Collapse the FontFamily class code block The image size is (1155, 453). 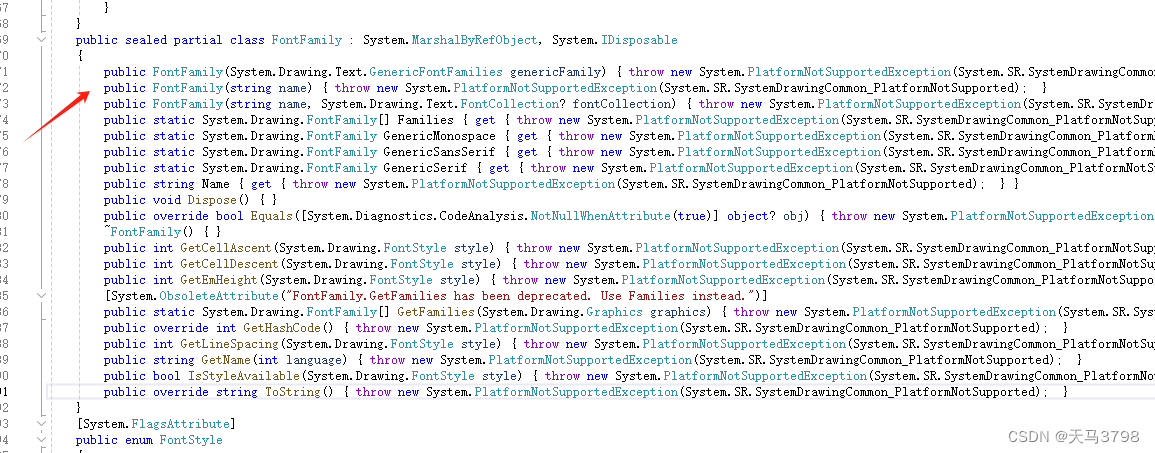pos(42,40)
